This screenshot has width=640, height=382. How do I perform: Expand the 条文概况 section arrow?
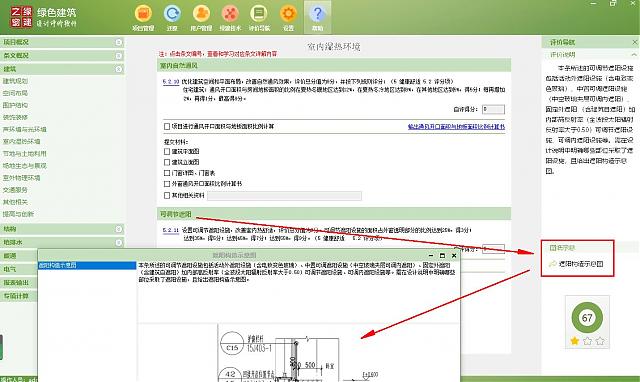click(119, 56)
